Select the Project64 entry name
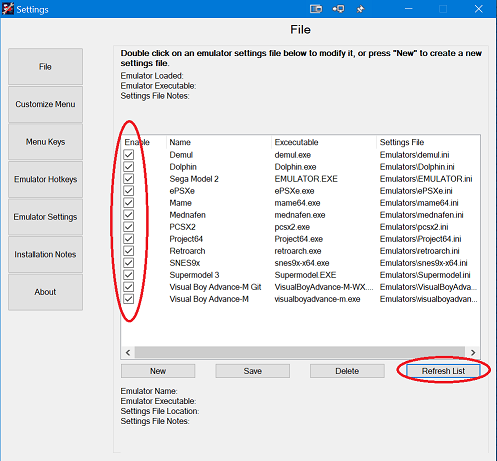Image resolution: width=497 pixels, height=461 pixels. [x=186, y=239]
